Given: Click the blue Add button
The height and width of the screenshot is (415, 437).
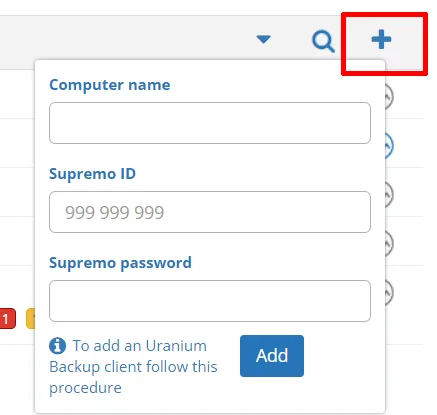Looking at the screenshot, I should [272, 356].
